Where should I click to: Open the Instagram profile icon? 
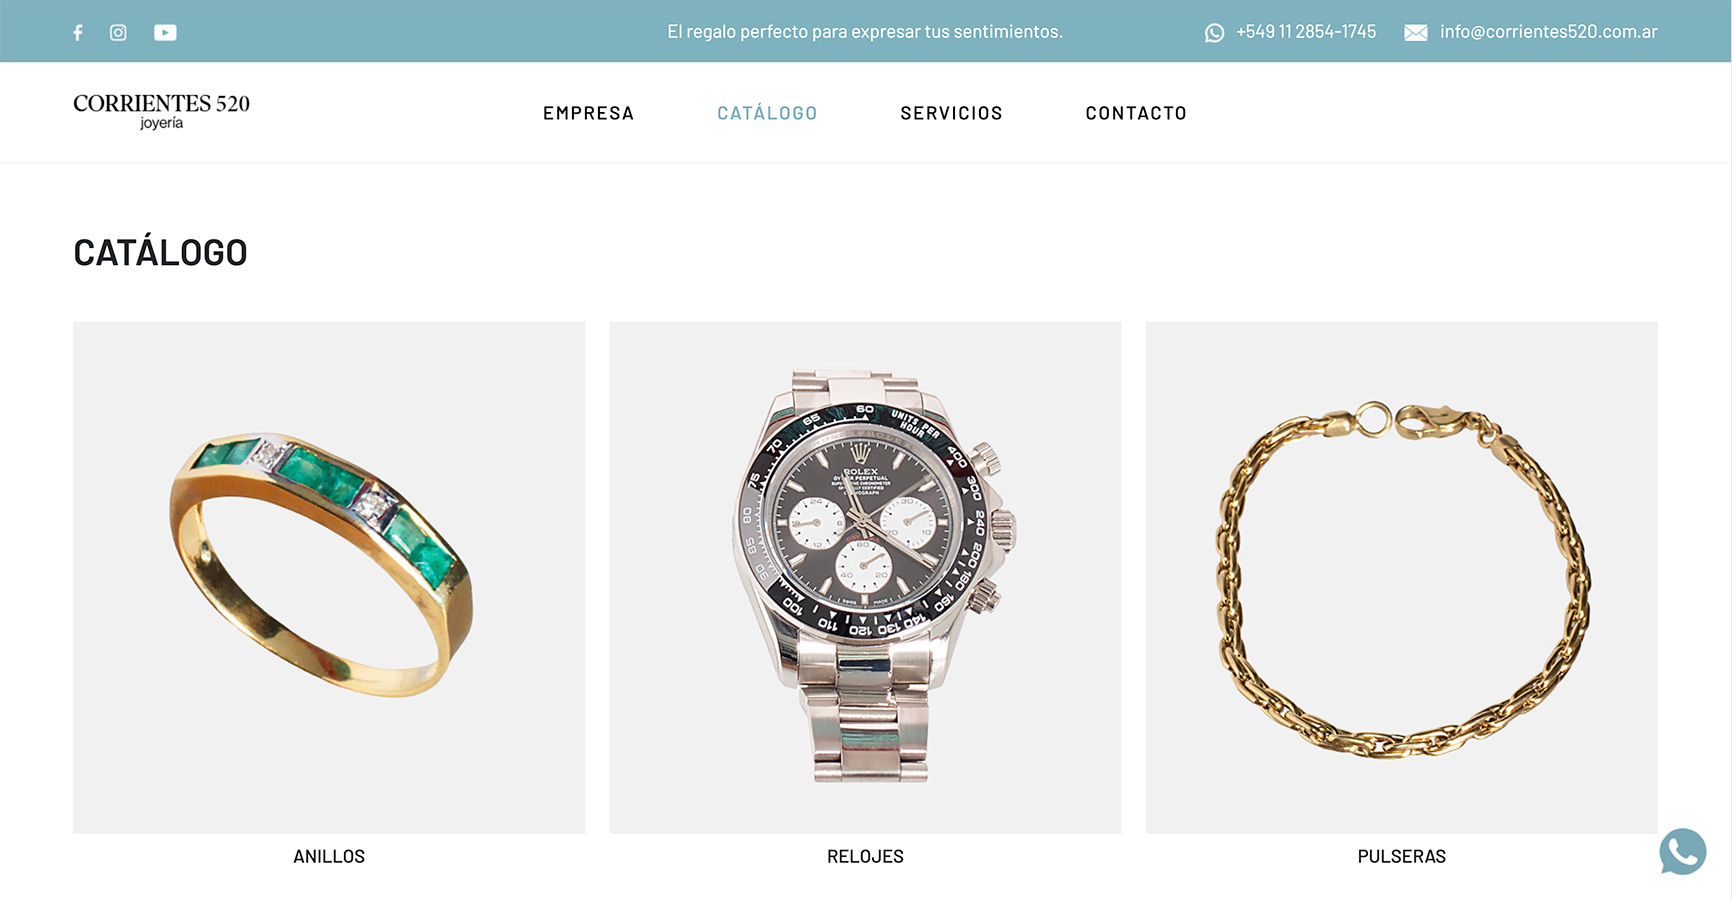(118, 32)
